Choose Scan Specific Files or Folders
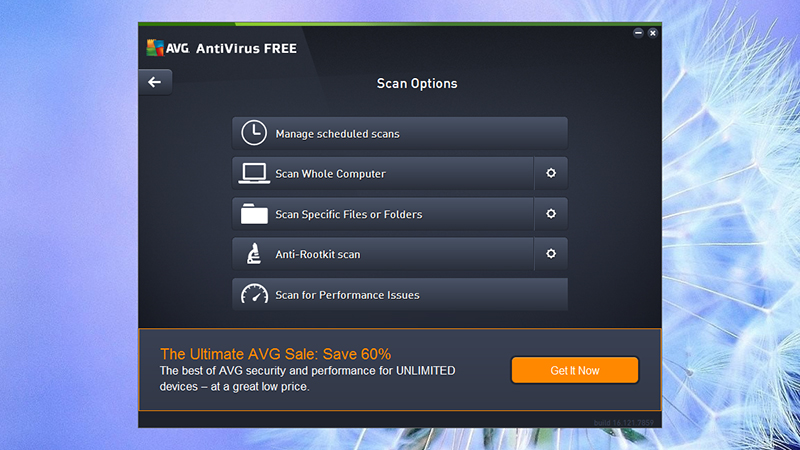Viewport: 800px width, 450px height. (383, 214)
